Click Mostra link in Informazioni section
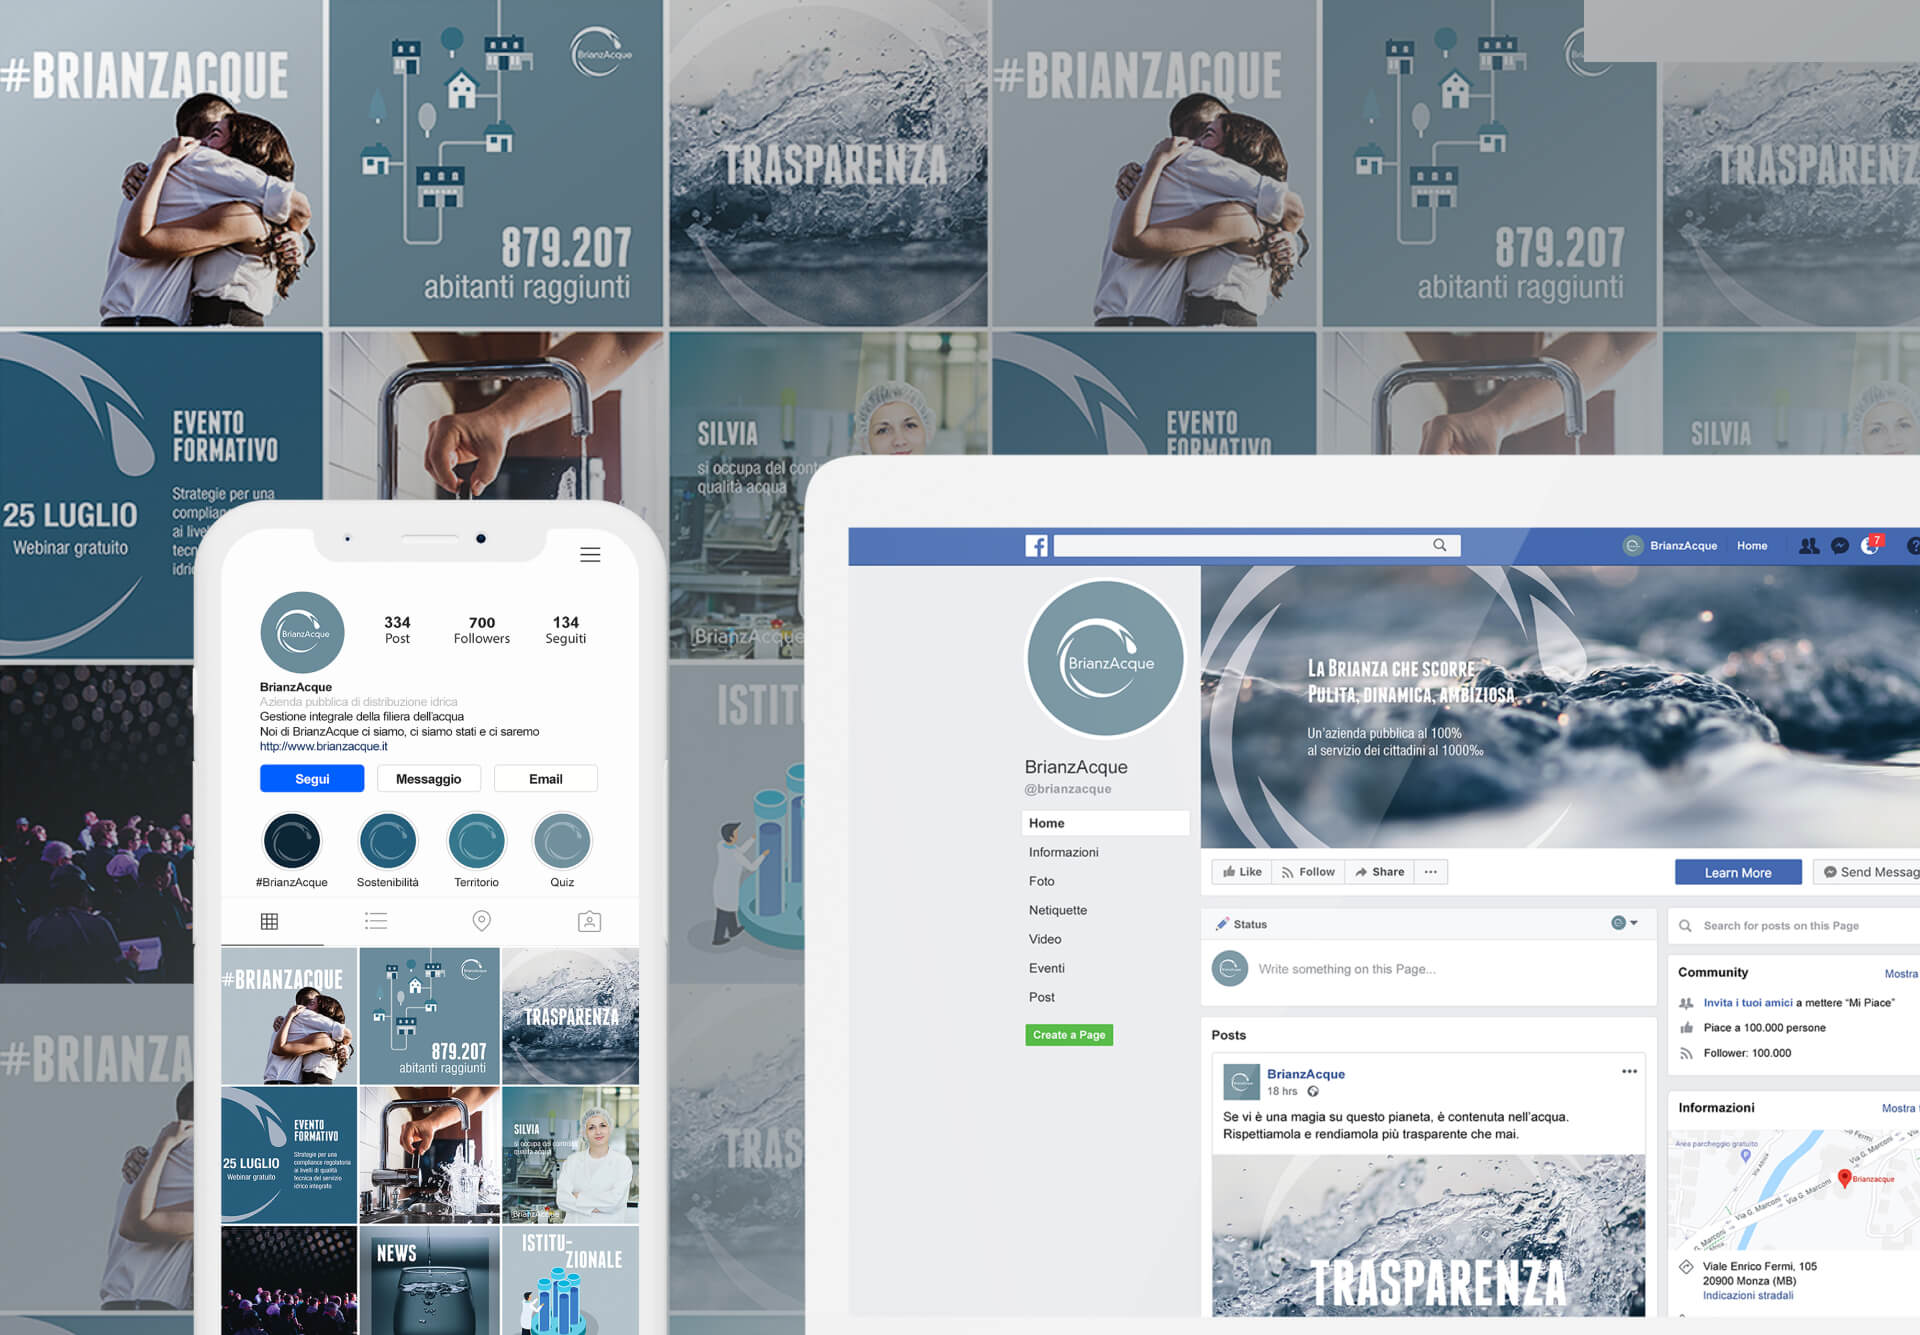 coord(1898,1108)
